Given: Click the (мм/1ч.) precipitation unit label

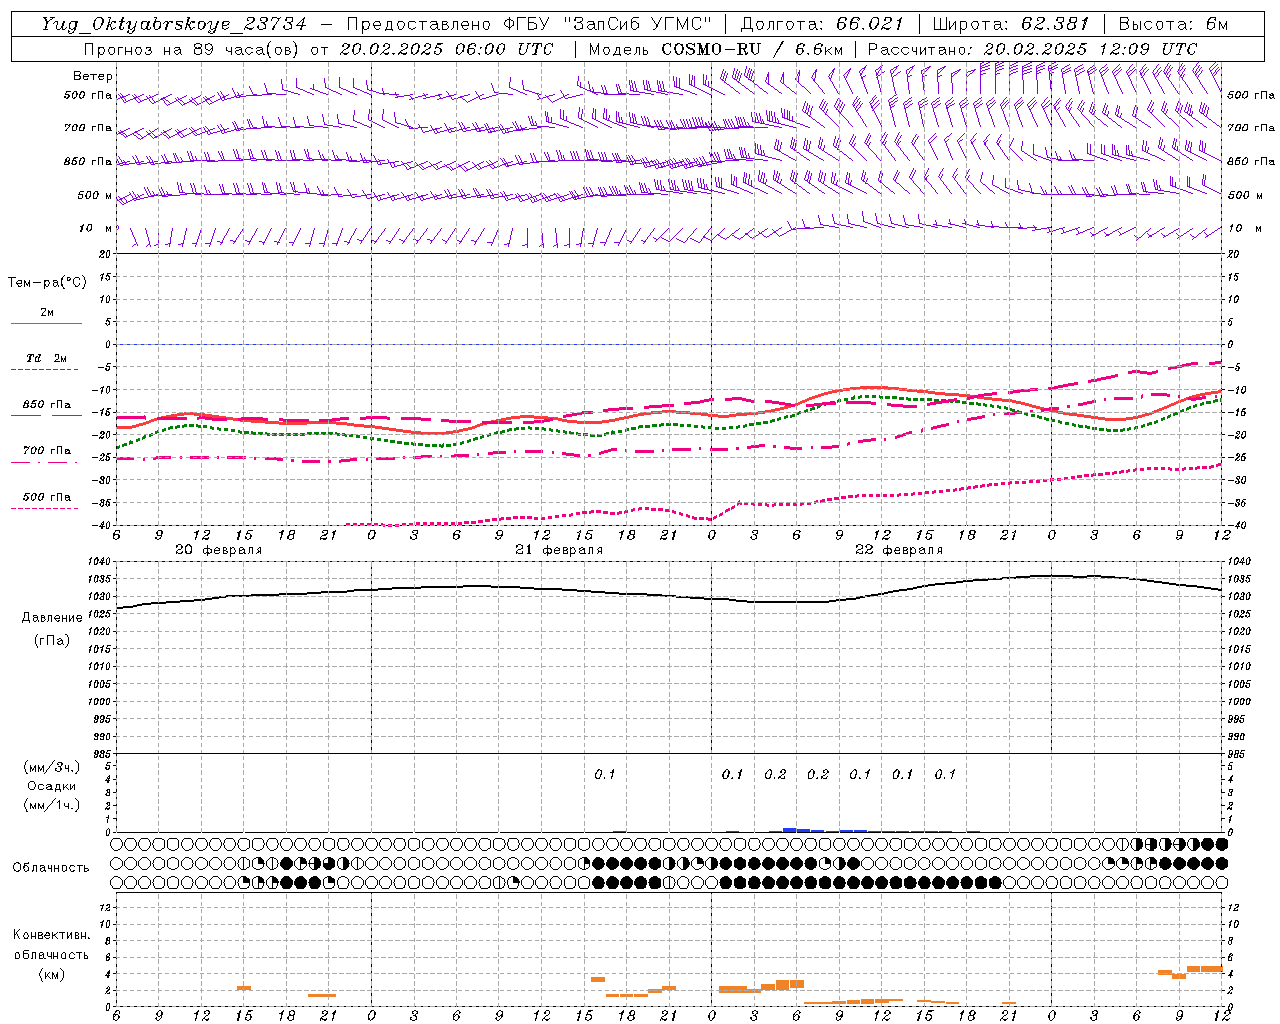Looking at the screenshot, I should click(52, 805).
